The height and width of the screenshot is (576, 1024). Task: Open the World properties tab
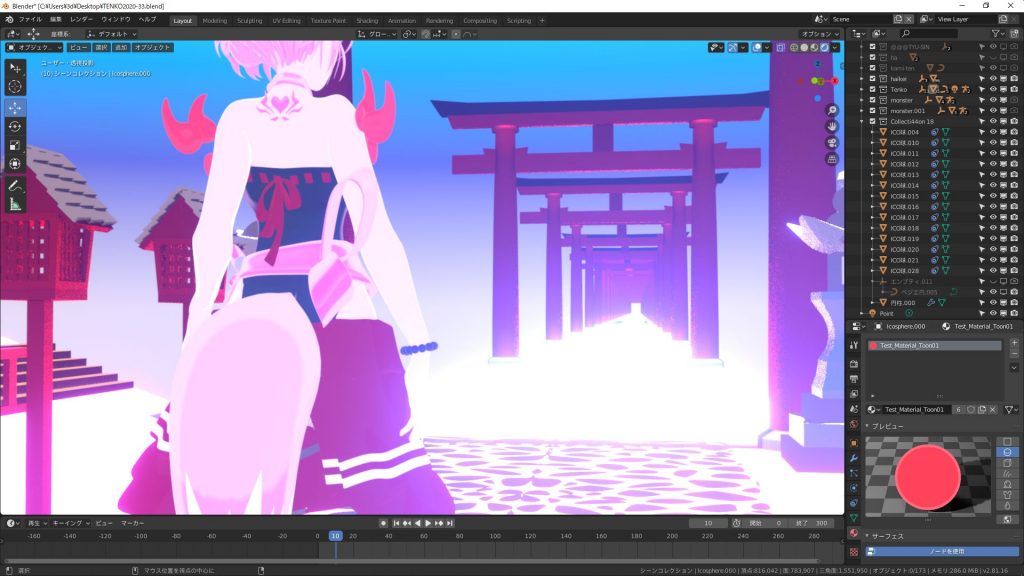click(854, 424)
